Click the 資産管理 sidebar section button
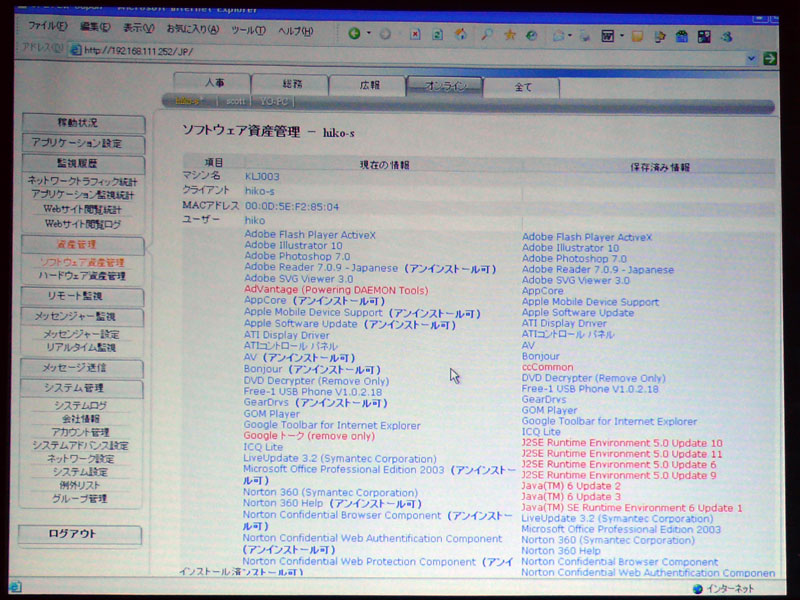This screenshot has width=800, height=600. pos(83,245)
